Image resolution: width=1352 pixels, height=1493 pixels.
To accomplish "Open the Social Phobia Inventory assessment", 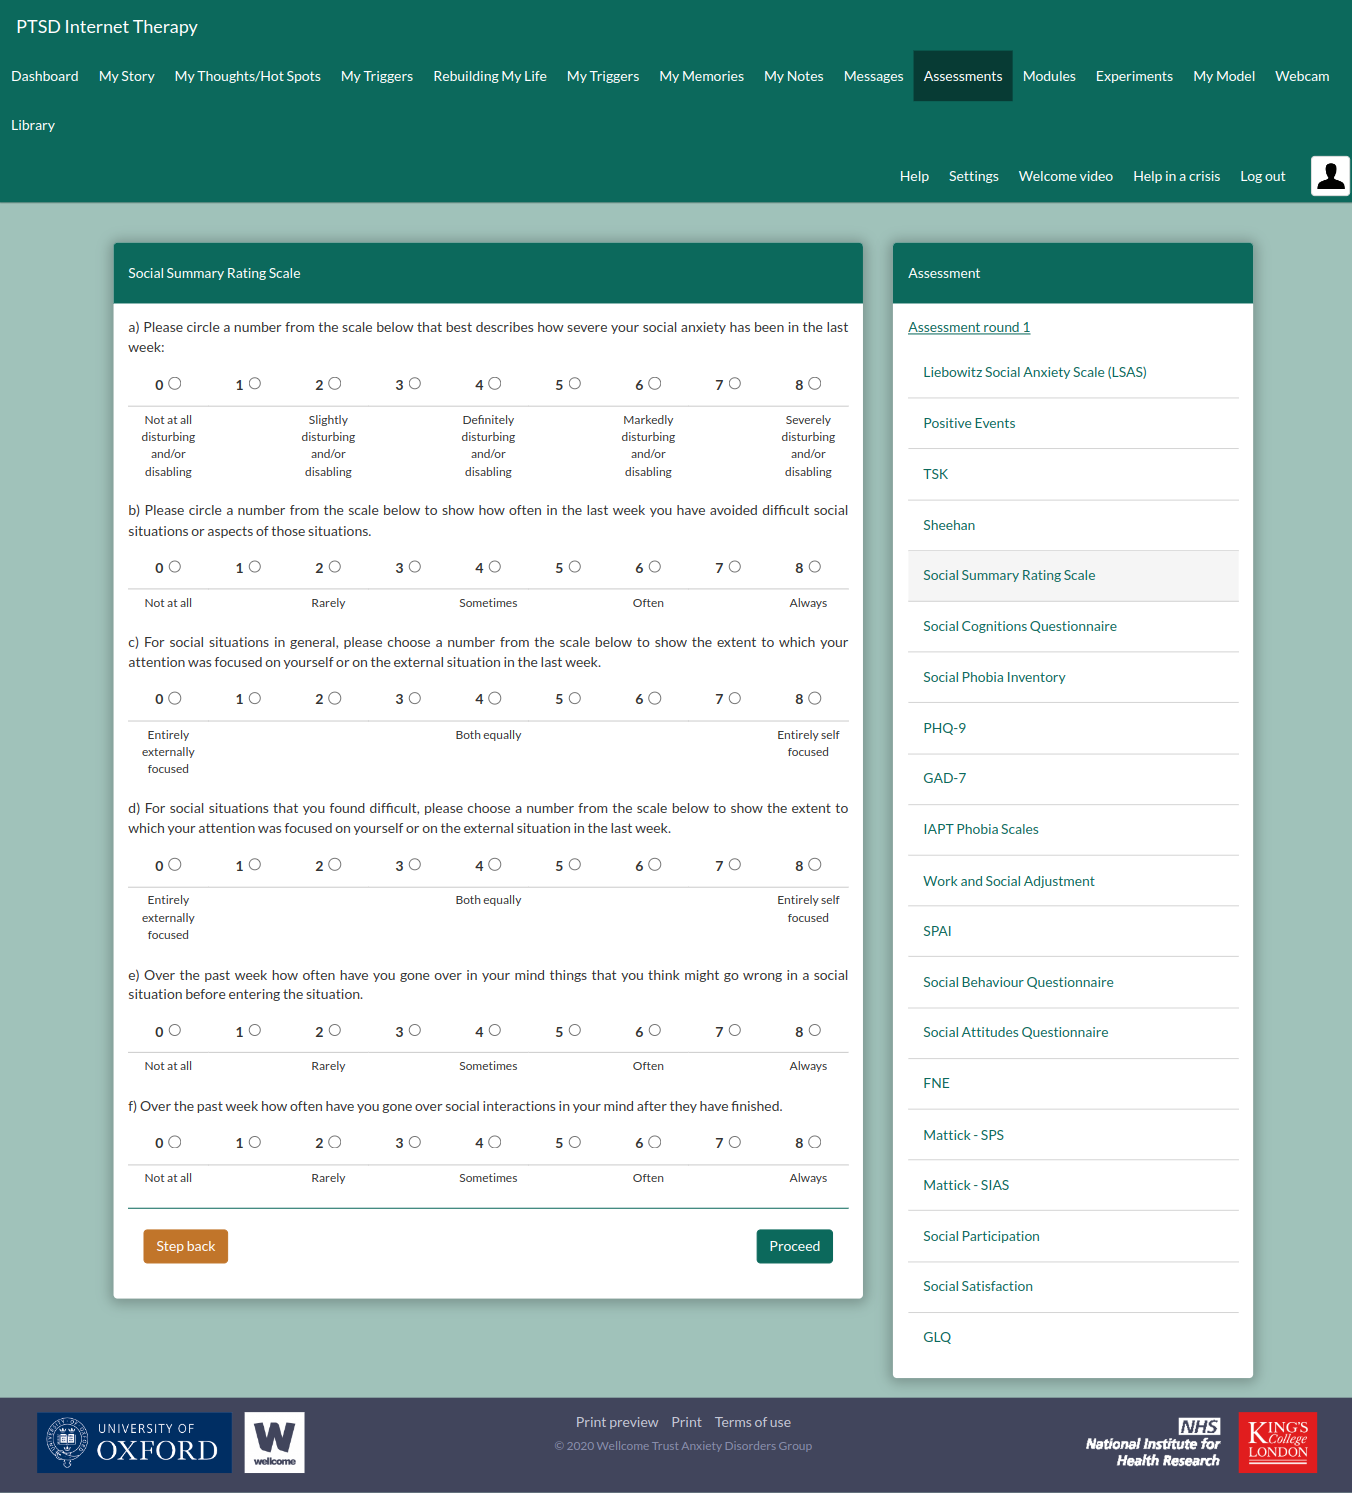I will tap(994, 677).
